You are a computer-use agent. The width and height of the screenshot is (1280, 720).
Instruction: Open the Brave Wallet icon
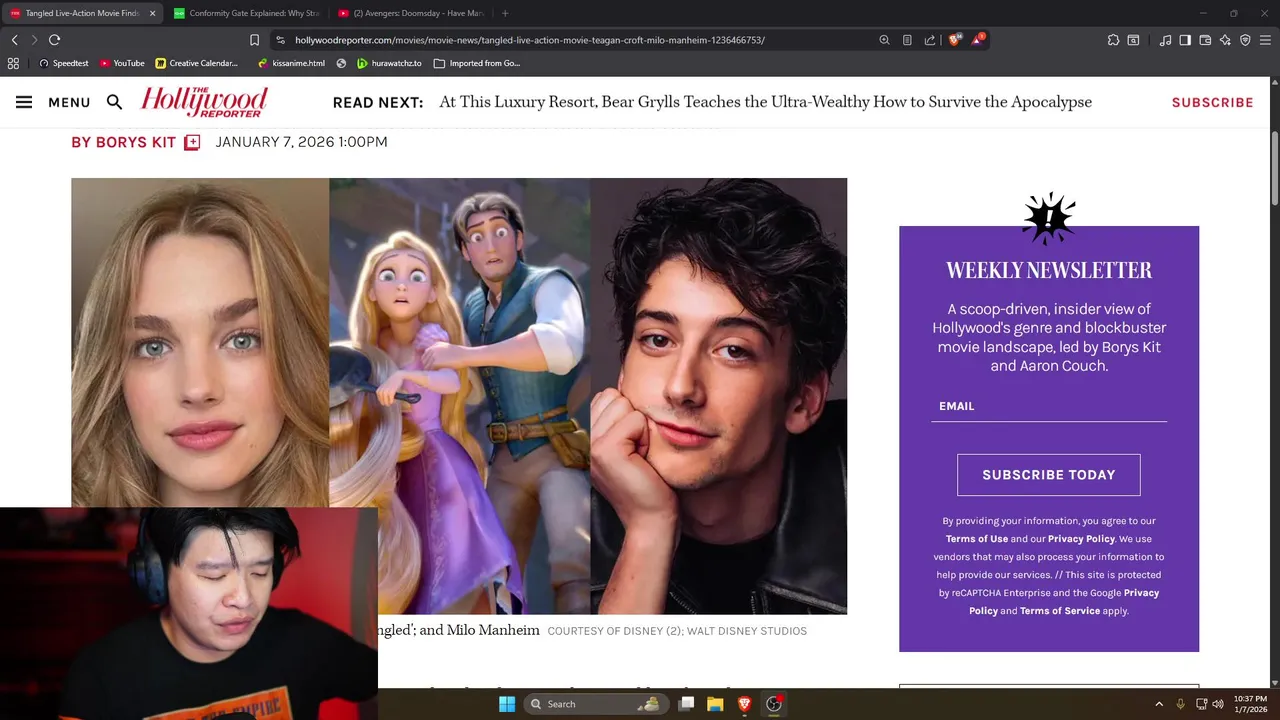click(x=1205, y=40)
